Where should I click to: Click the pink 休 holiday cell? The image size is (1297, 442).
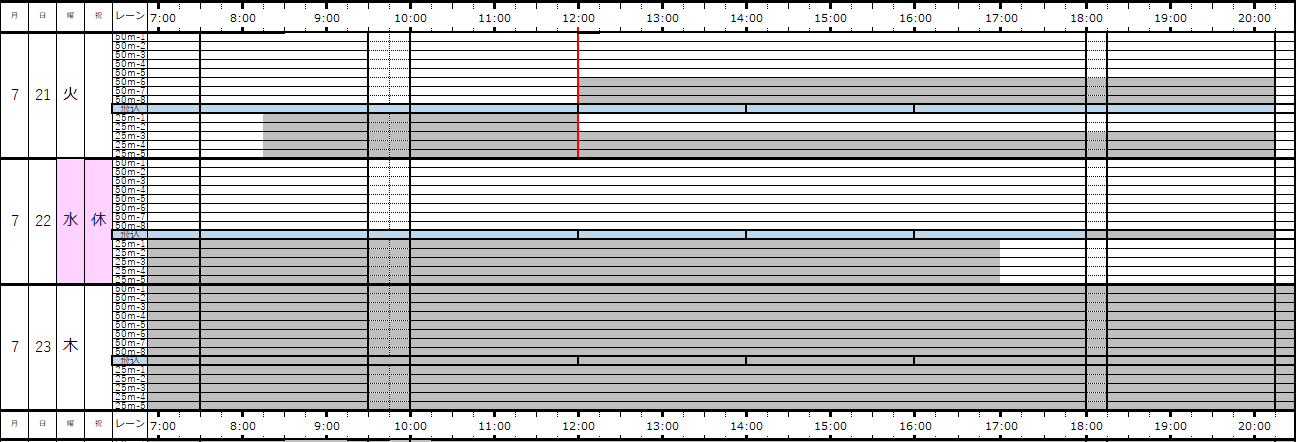pos(98,221)
